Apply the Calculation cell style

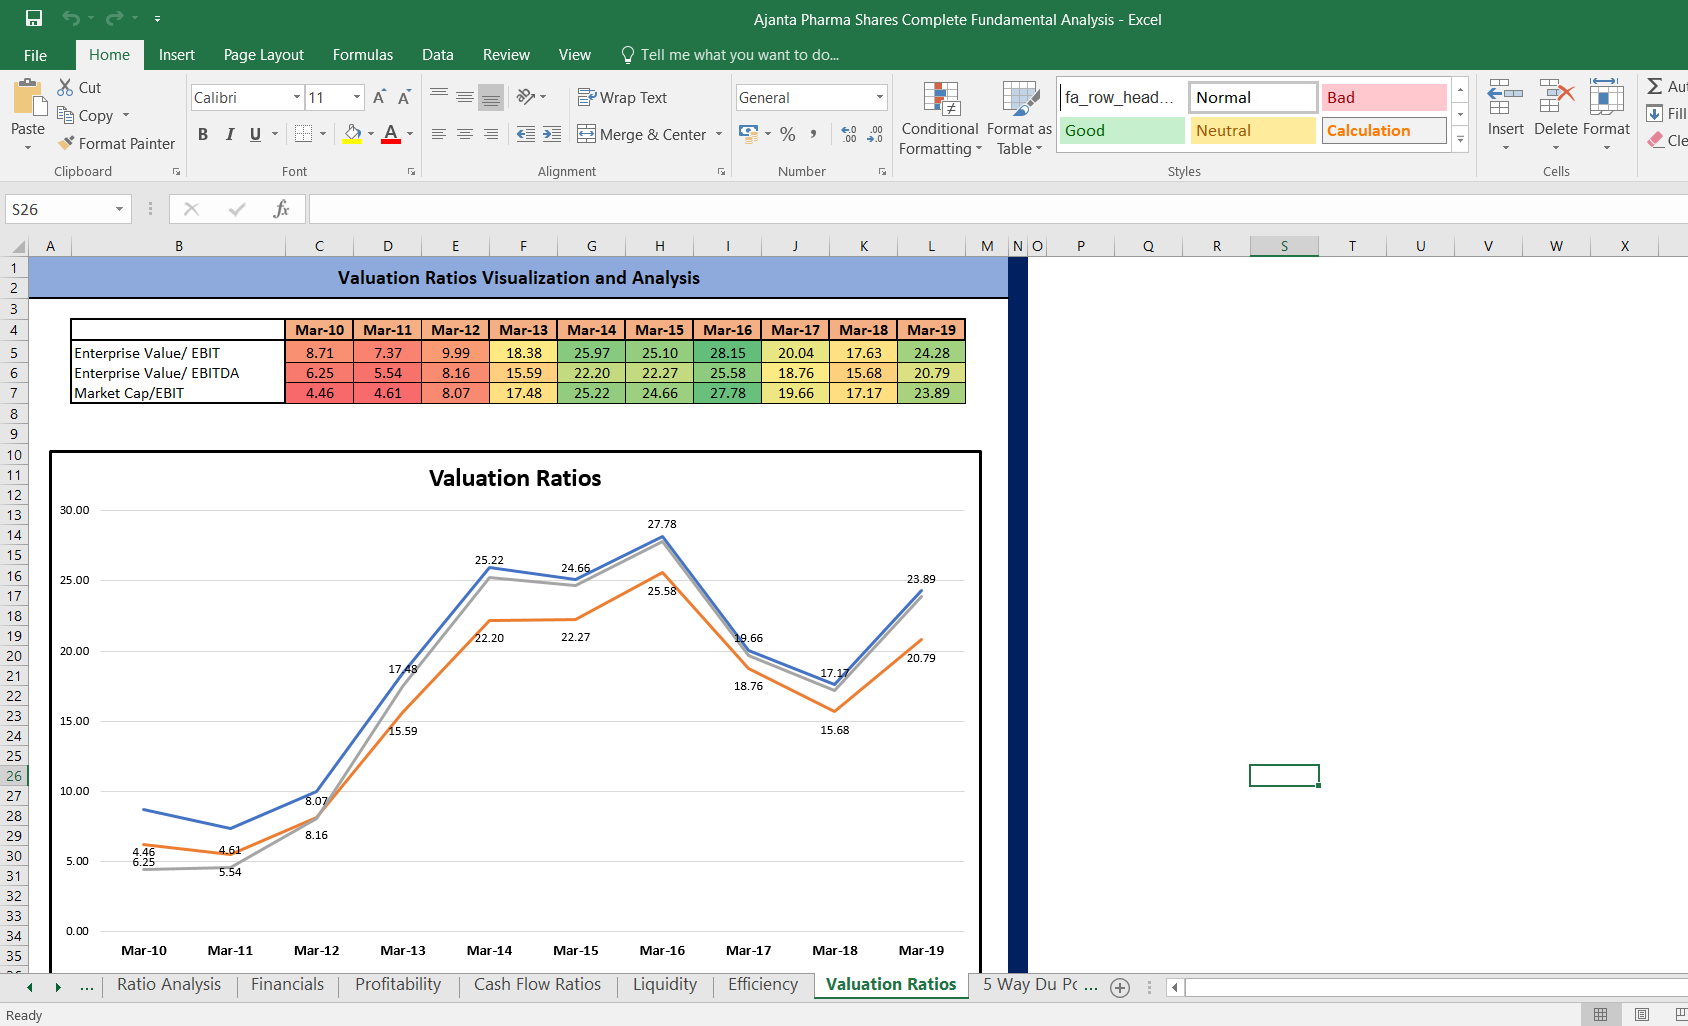point(1384,130)
